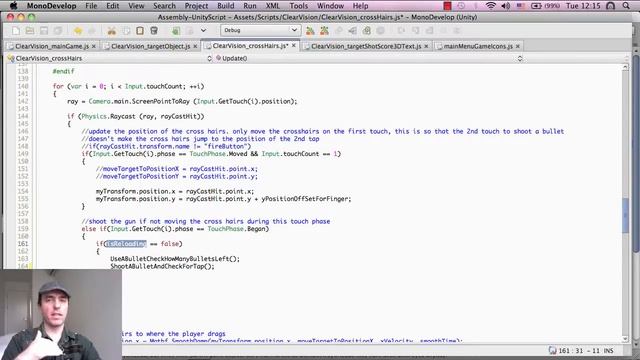Click the greyed icon right of the build icons

click(339, 31)
